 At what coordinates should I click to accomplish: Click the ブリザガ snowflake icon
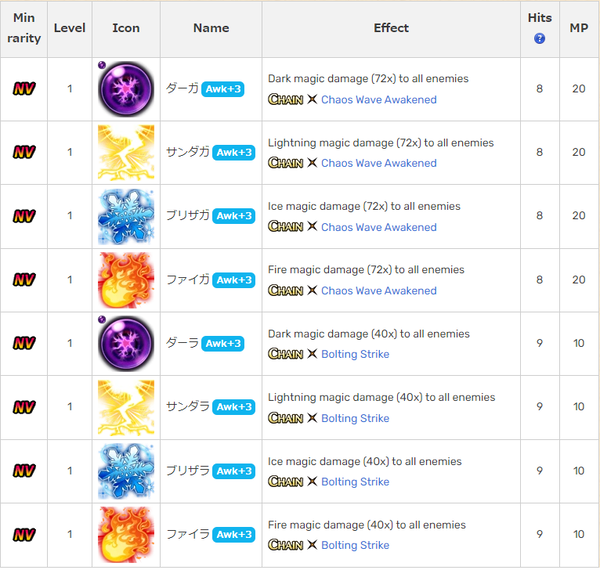coord(126,217)
